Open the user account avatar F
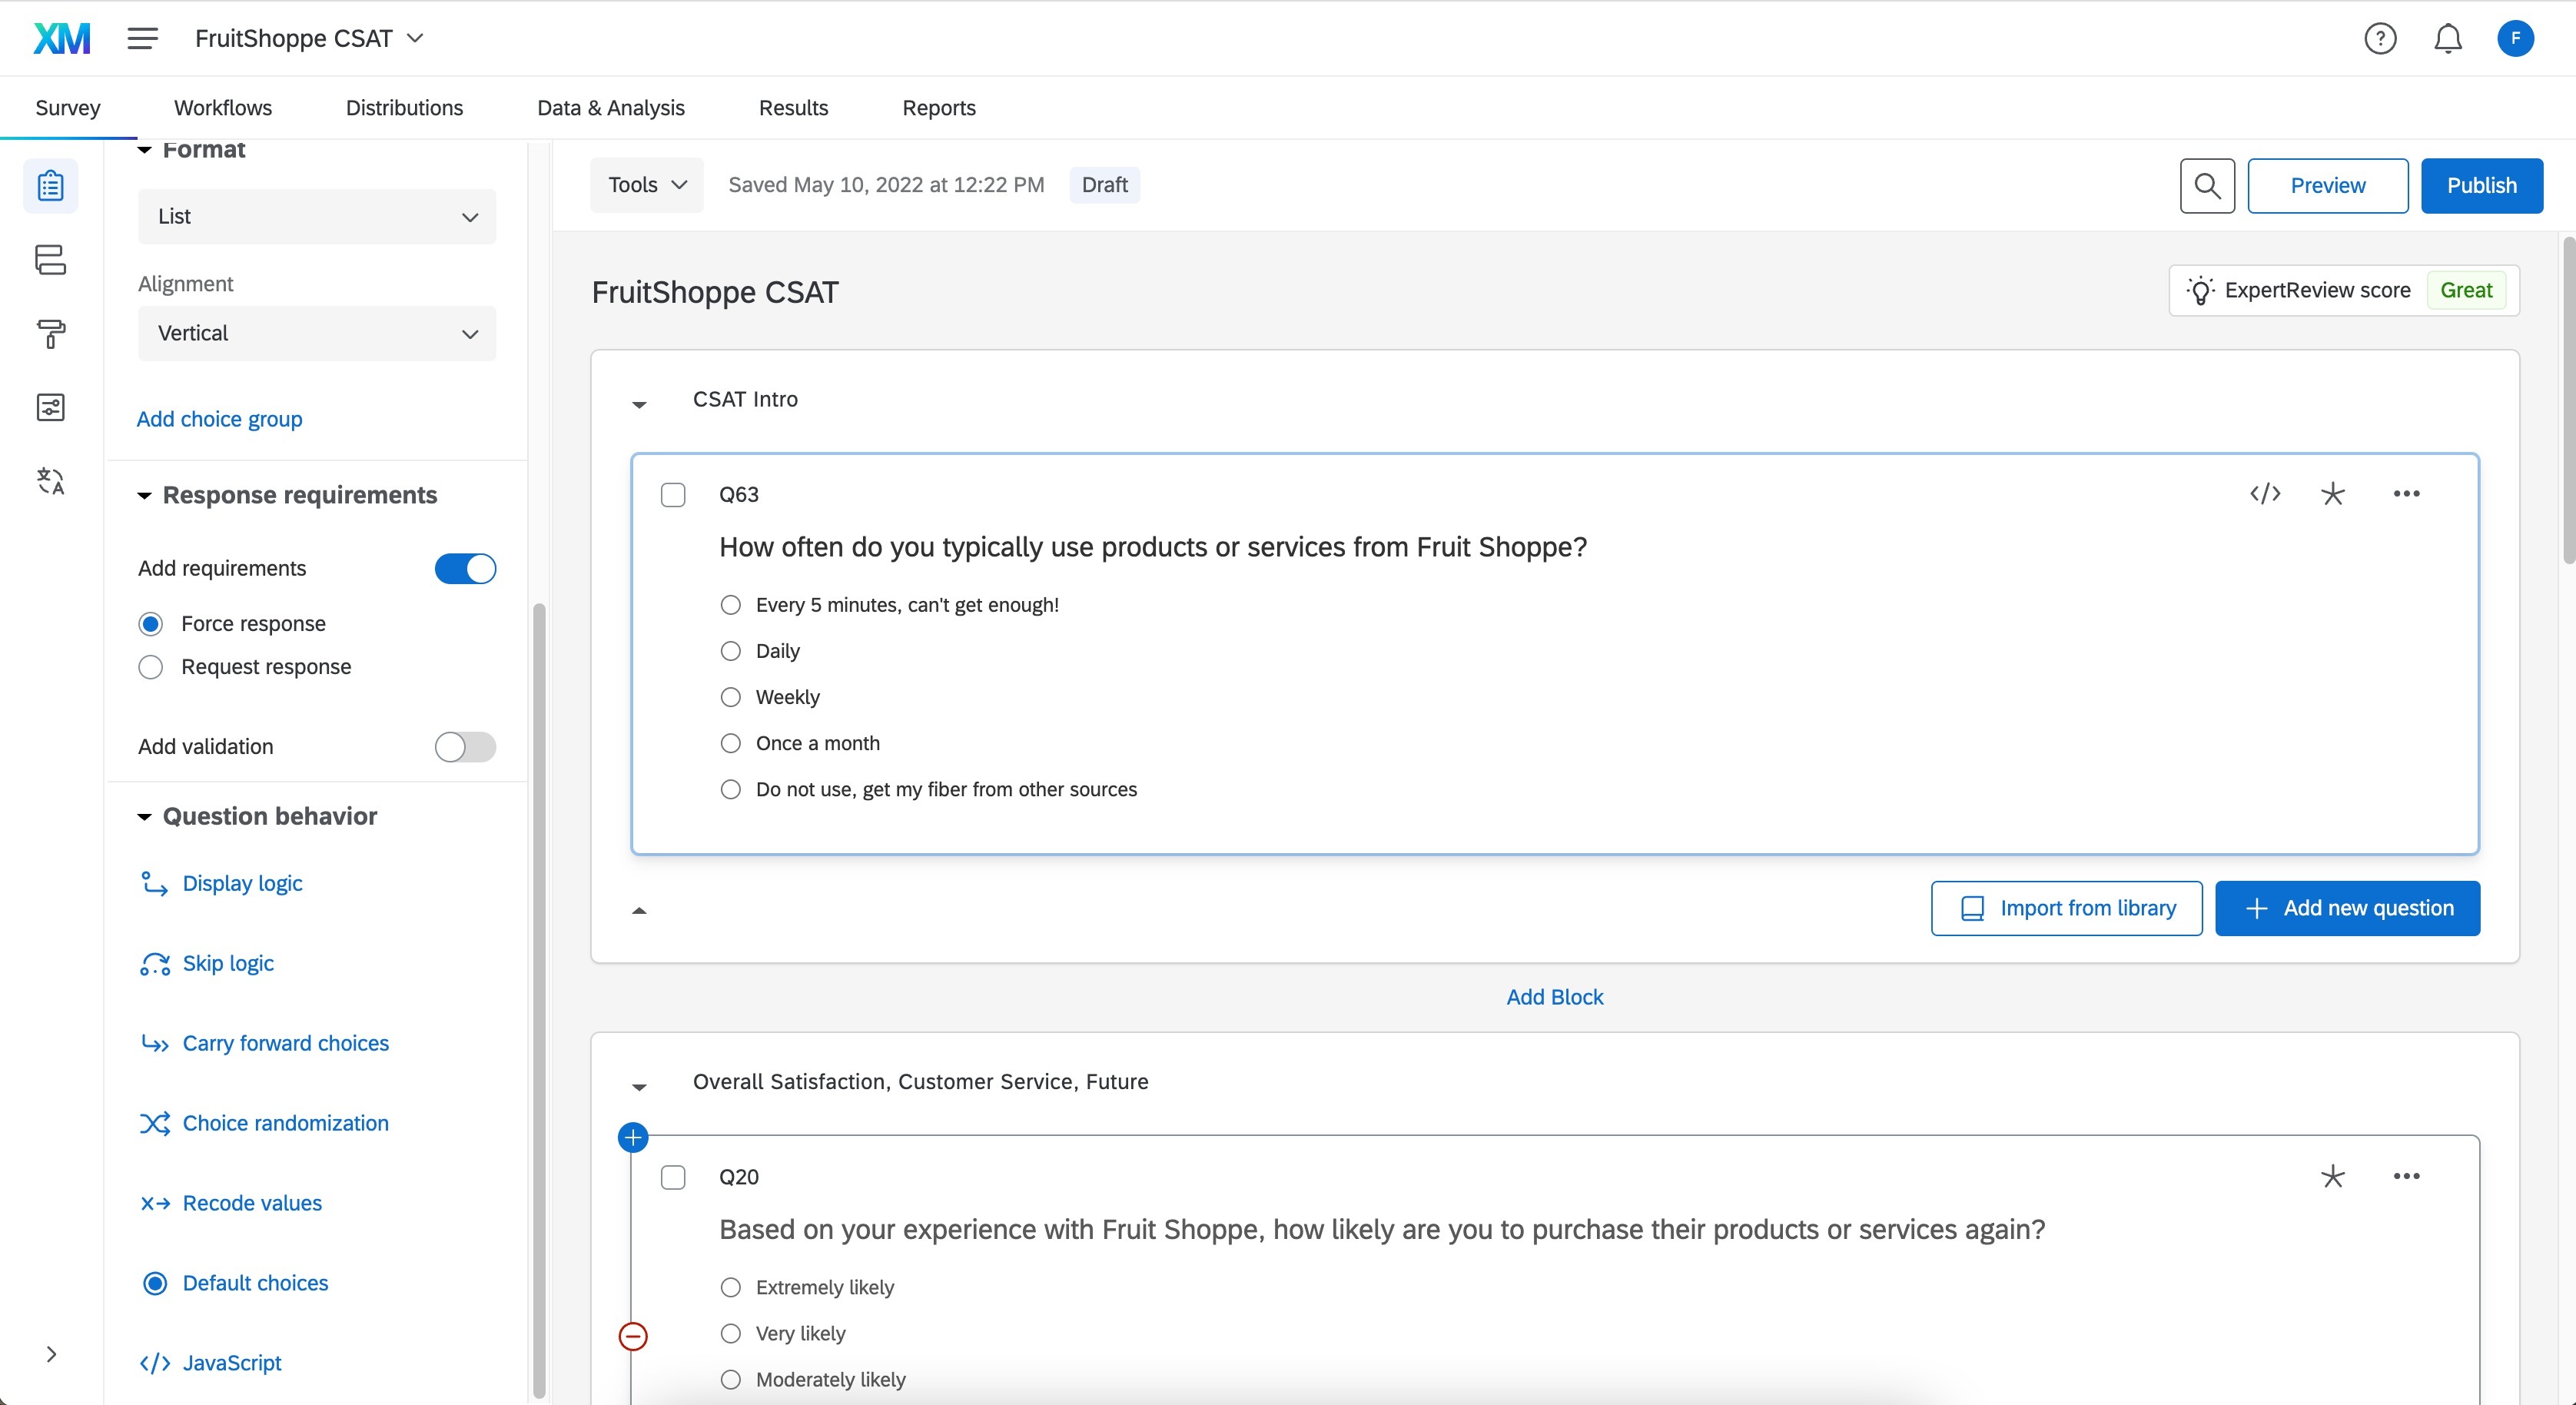The image size is (2576, 1405). [x=2515, y=38]
